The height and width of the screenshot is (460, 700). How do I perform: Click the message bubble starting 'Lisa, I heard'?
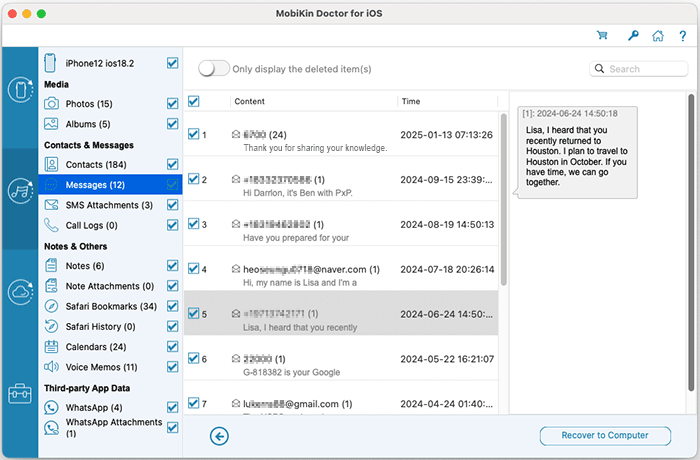point(578,152)
